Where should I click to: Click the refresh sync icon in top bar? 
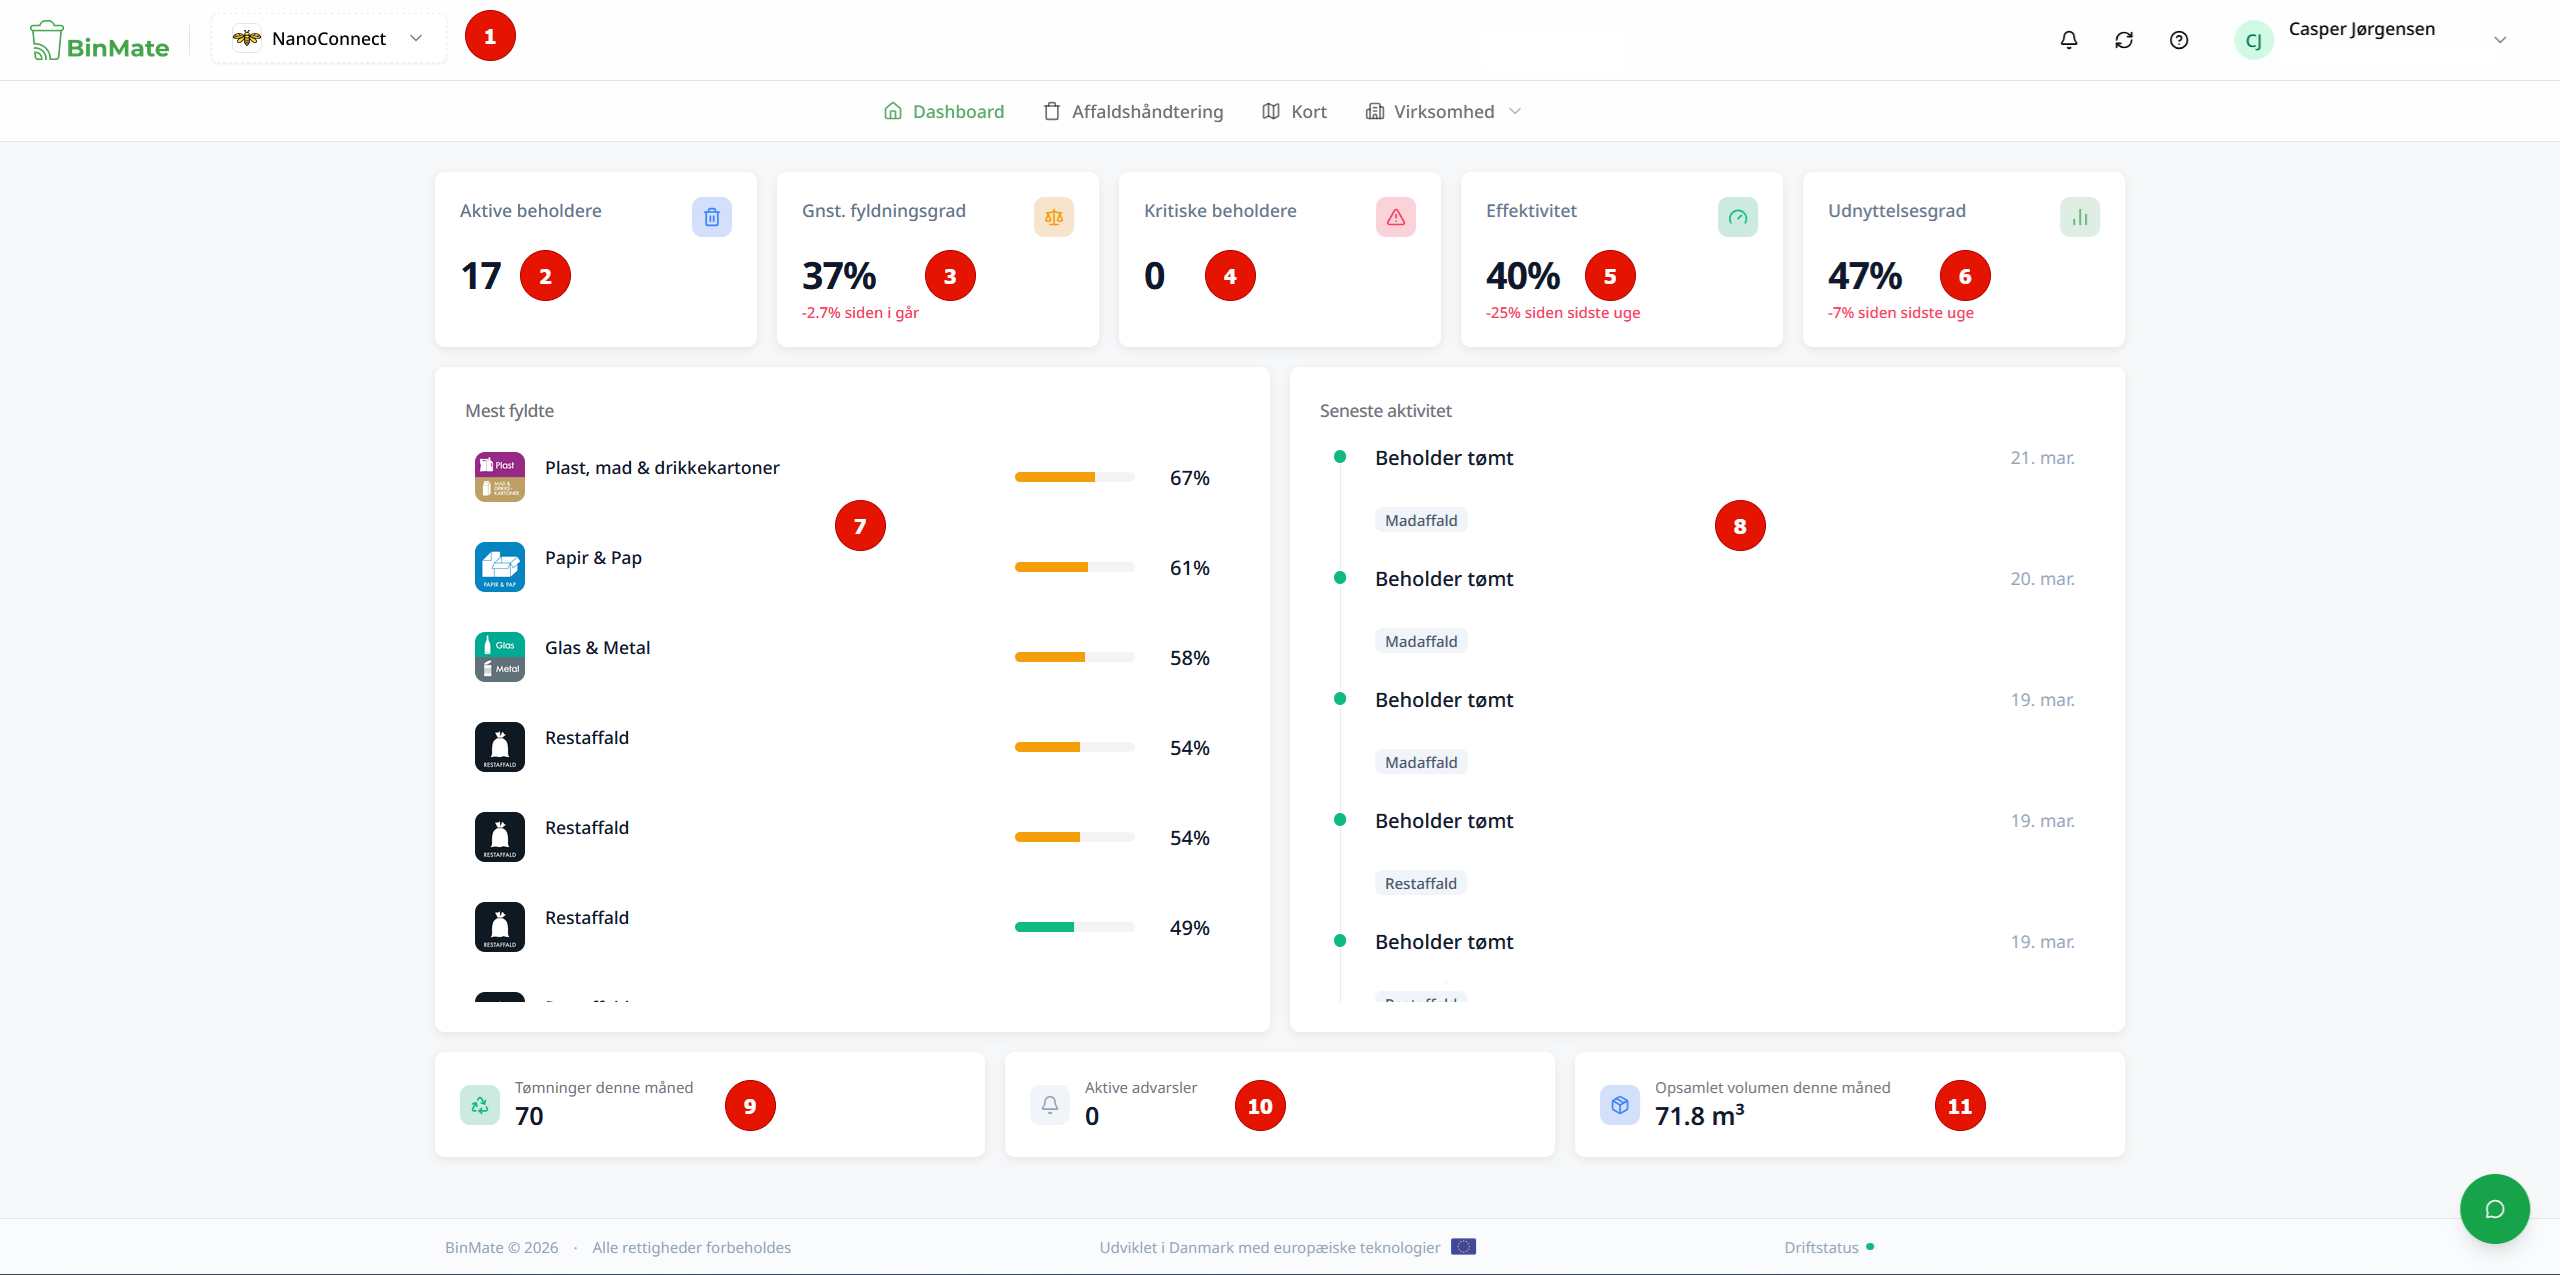(2124, 40)
